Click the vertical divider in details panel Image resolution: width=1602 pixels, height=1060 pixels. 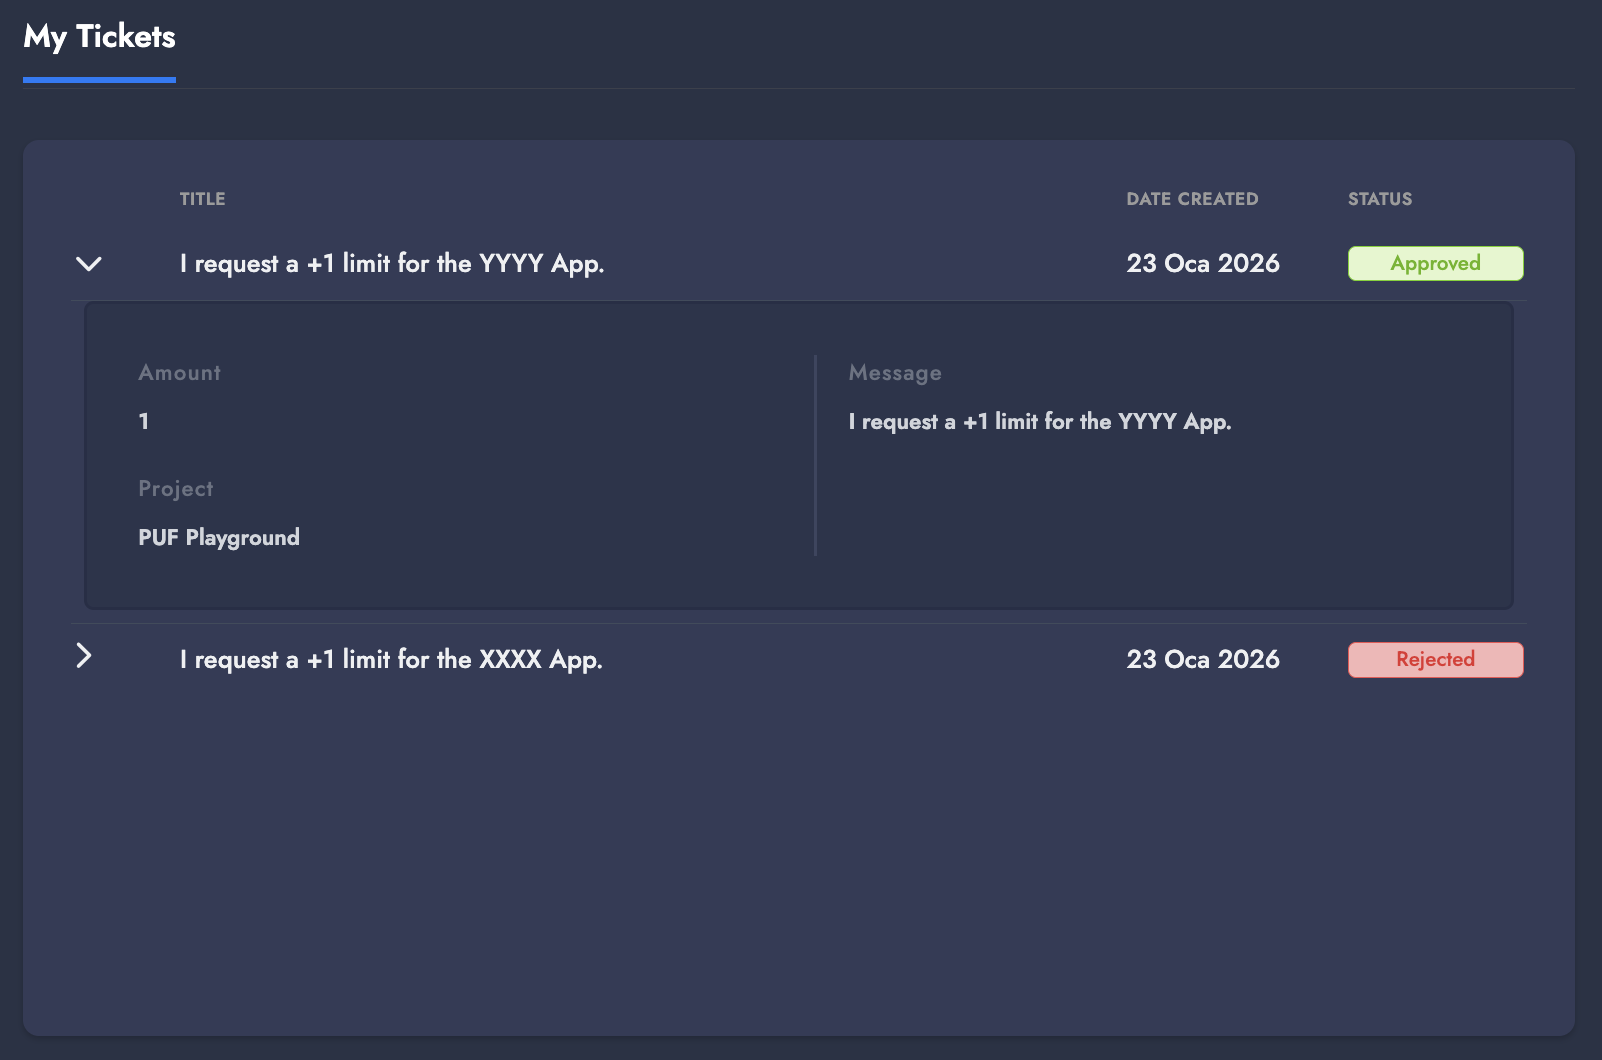pos(816,455)
